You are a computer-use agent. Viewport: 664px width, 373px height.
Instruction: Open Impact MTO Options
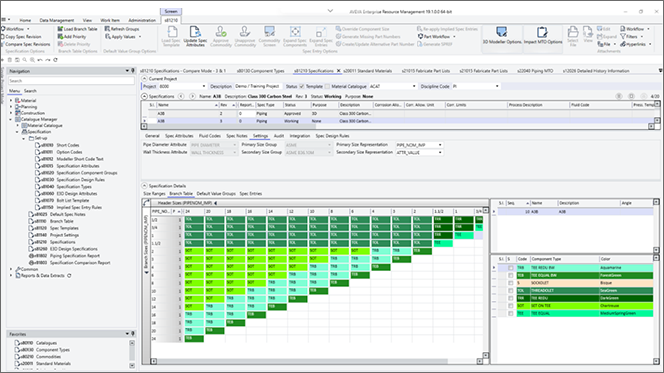pyautogui.click(x=542, y=36)
